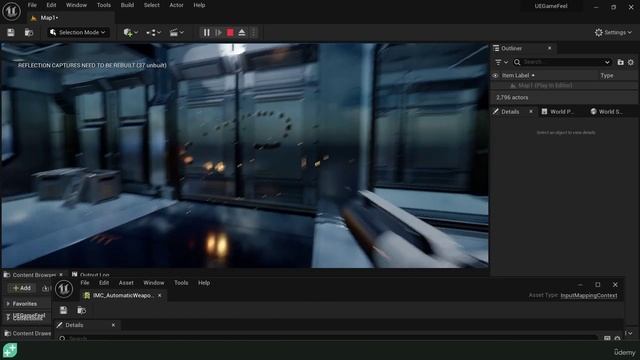Image resolution: width=640 pixels, height=360 pixels.
Task: Stop the play session with red square
Action: pos(230,32)
